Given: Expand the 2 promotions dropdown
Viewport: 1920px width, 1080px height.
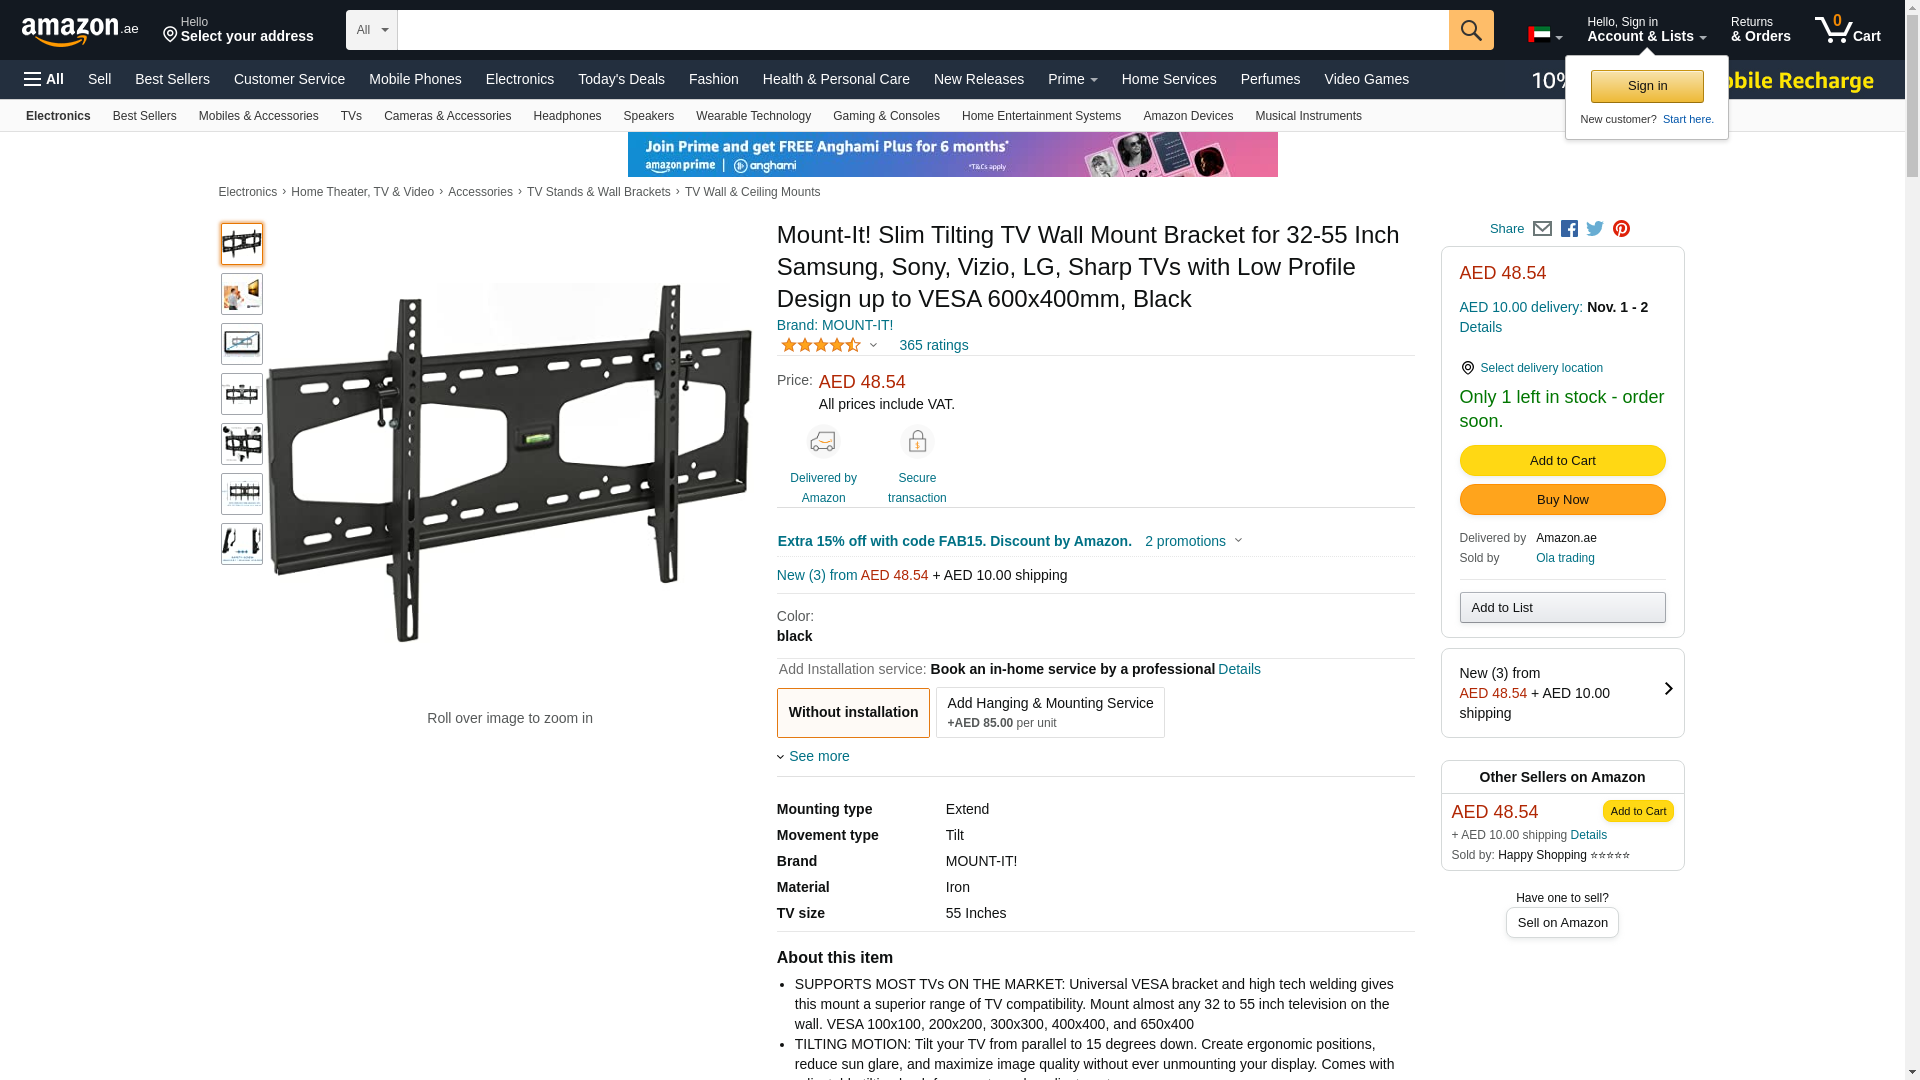Looking at the screenshot, I should [x=1193, y=541].
